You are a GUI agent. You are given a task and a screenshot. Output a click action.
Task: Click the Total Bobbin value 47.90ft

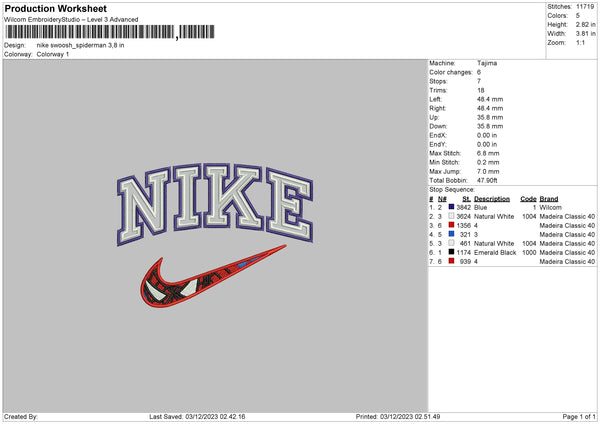tap(487, 180)
